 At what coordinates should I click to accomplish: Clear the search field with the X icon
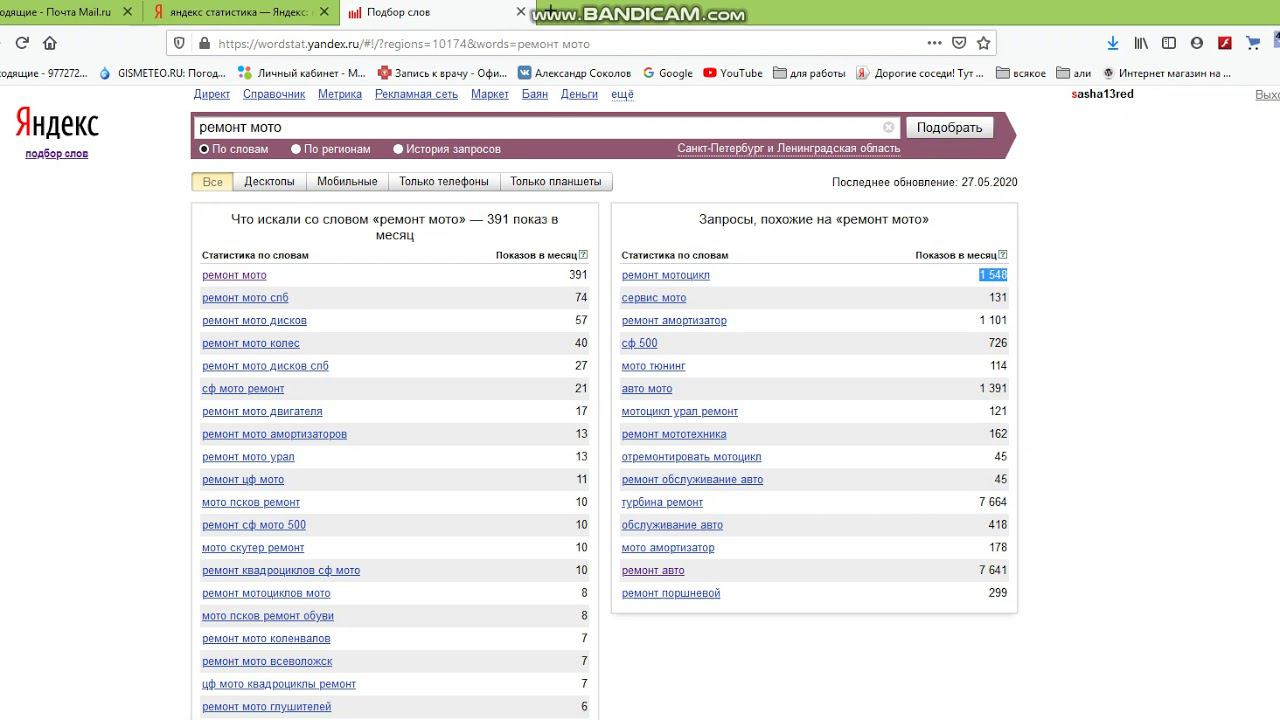click(x=888, y=127)
